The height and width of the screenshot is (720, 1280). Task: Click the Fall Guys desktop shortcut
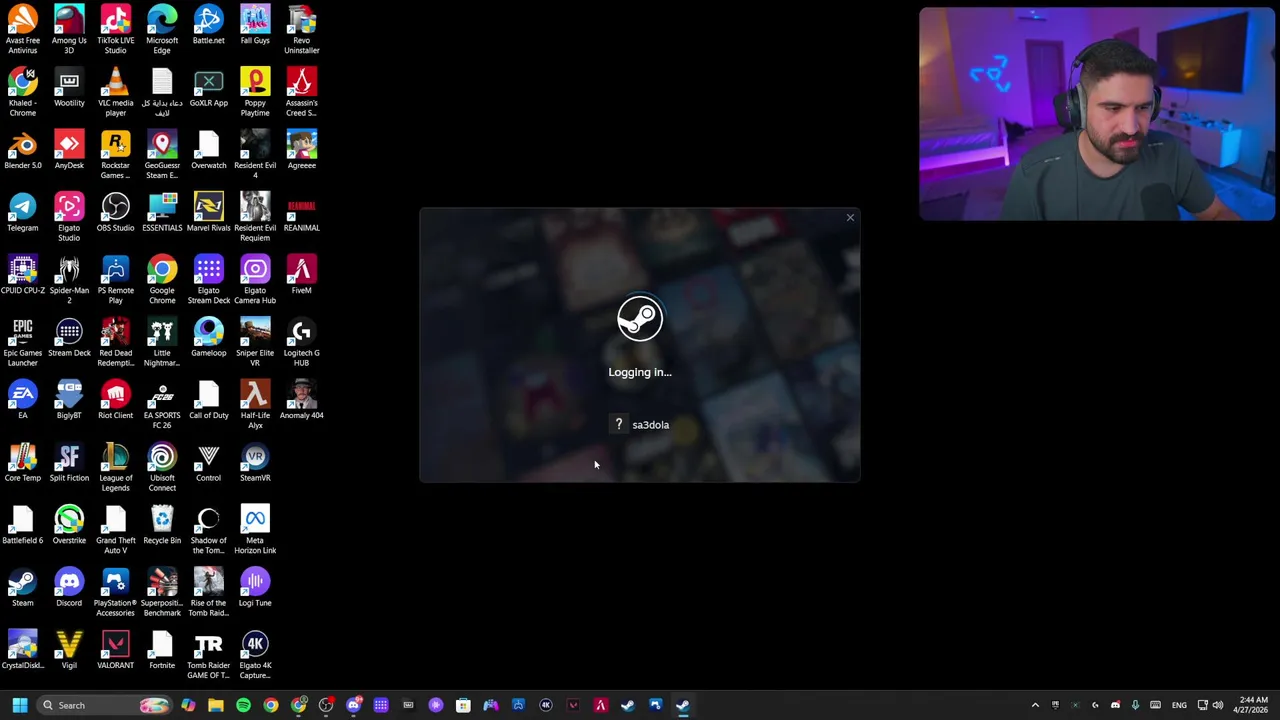coord(255,25)
